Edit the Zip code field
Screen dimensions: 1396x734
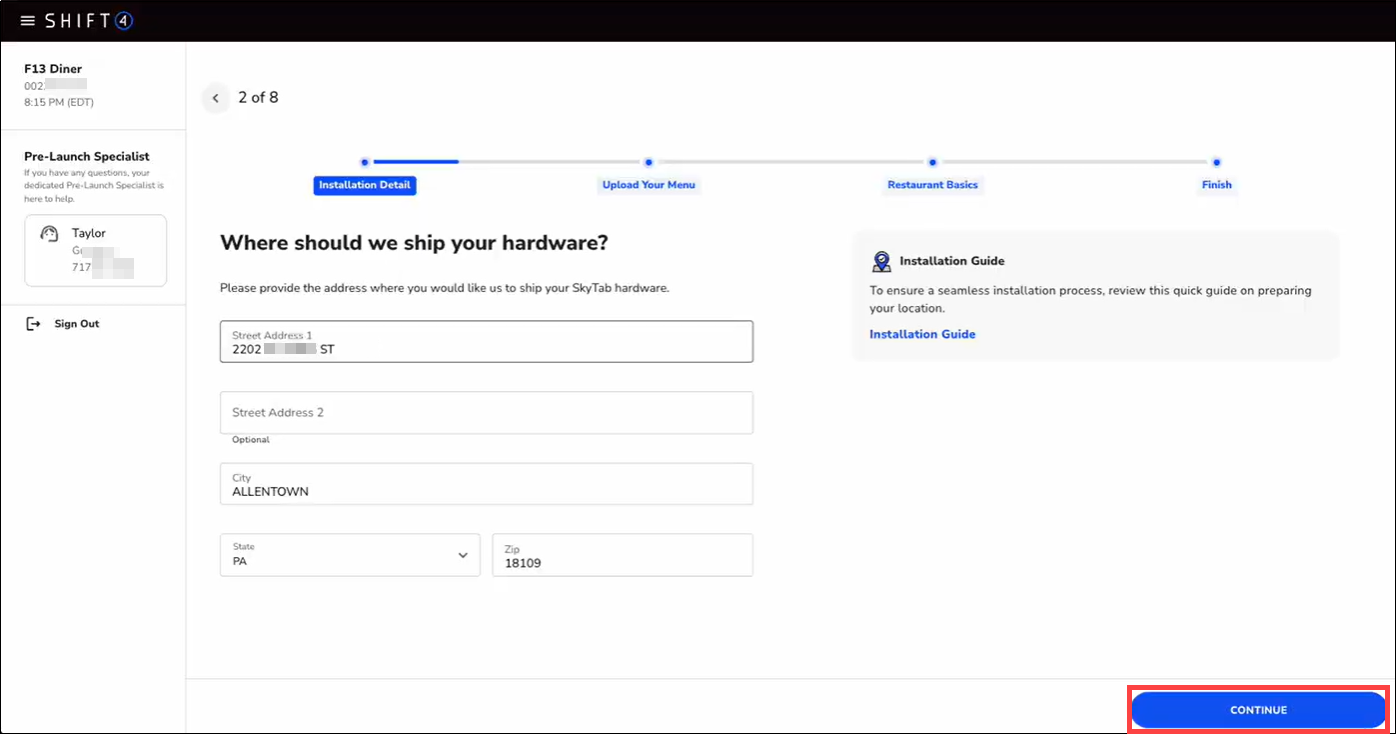tap(622, 556)
